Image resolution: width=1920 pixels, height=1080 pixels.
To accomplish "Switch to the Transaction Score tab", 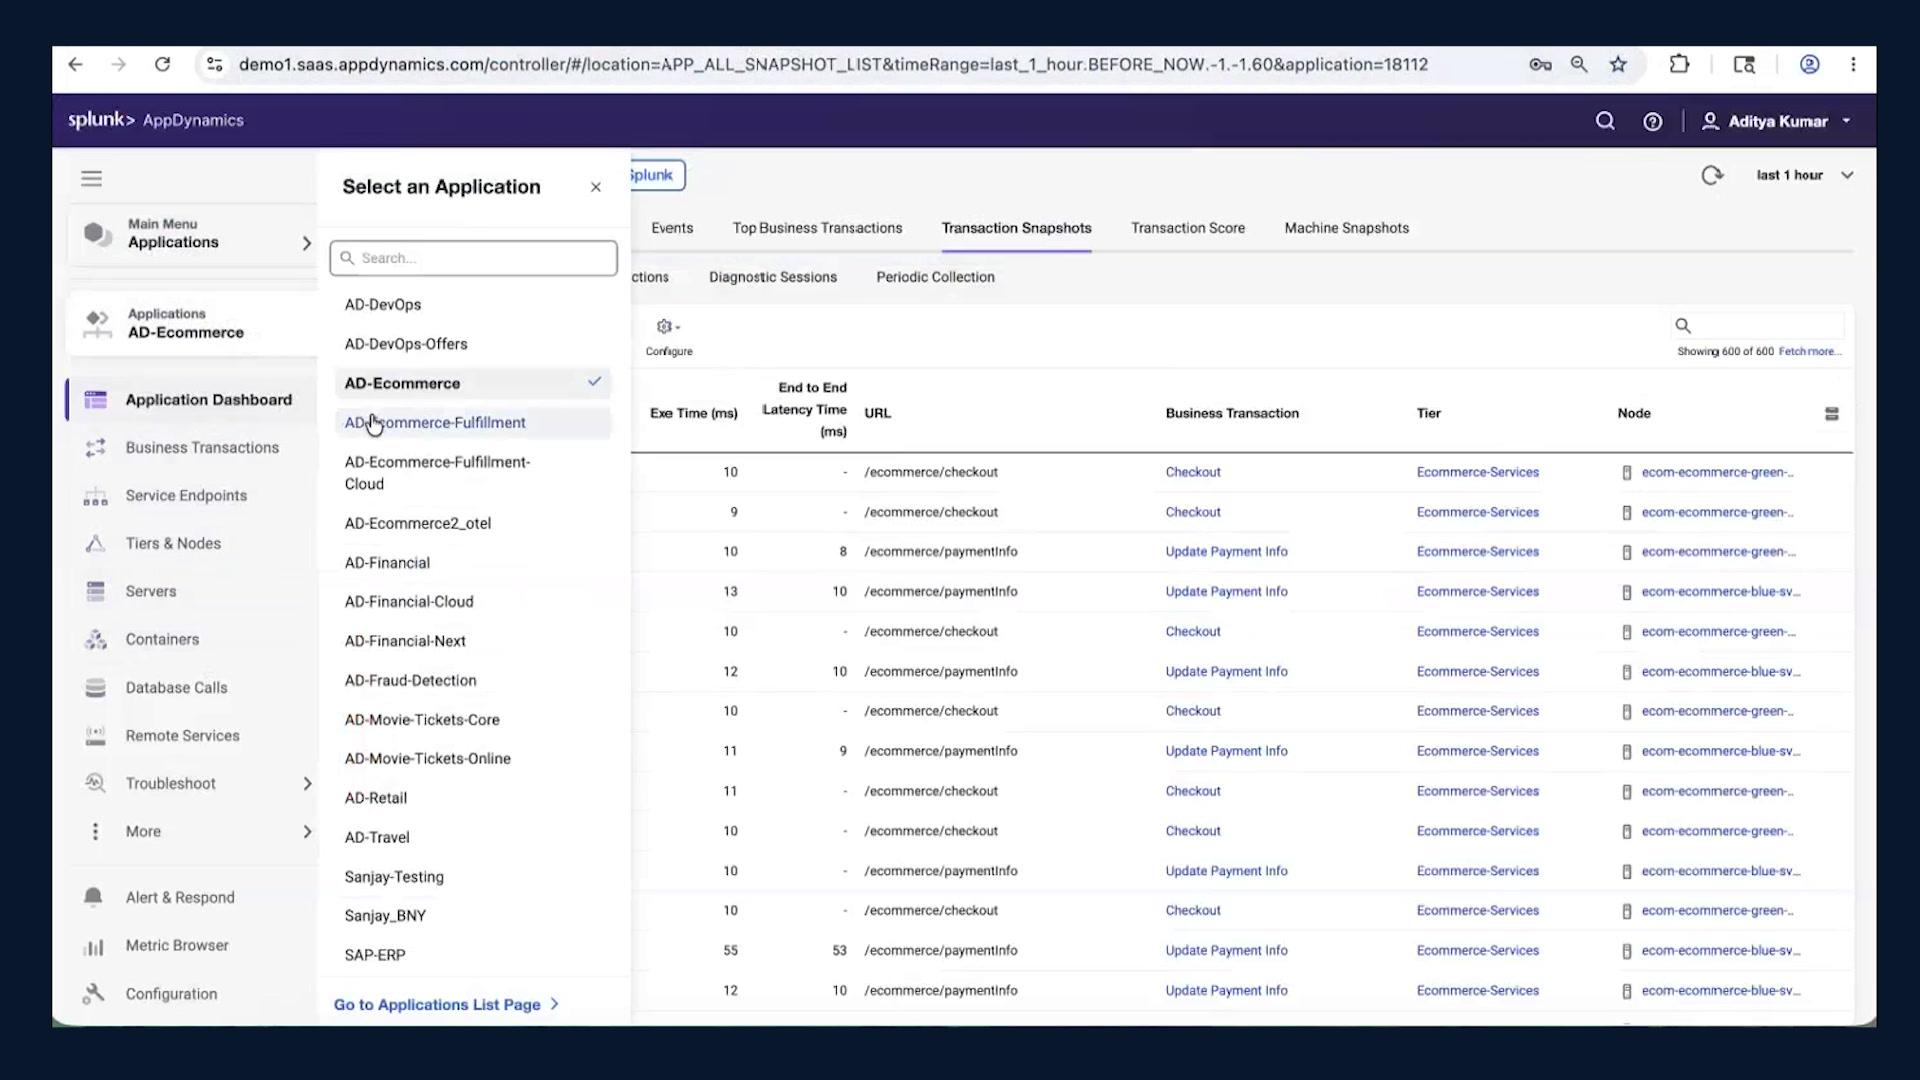I will click(x=1188, y=228).
